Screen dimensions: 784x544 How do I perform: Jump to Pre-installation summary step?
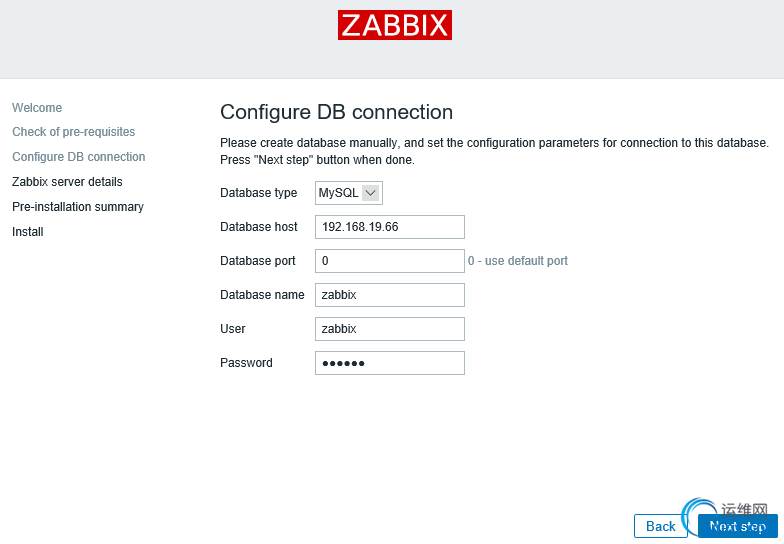[x=78, y=207]
